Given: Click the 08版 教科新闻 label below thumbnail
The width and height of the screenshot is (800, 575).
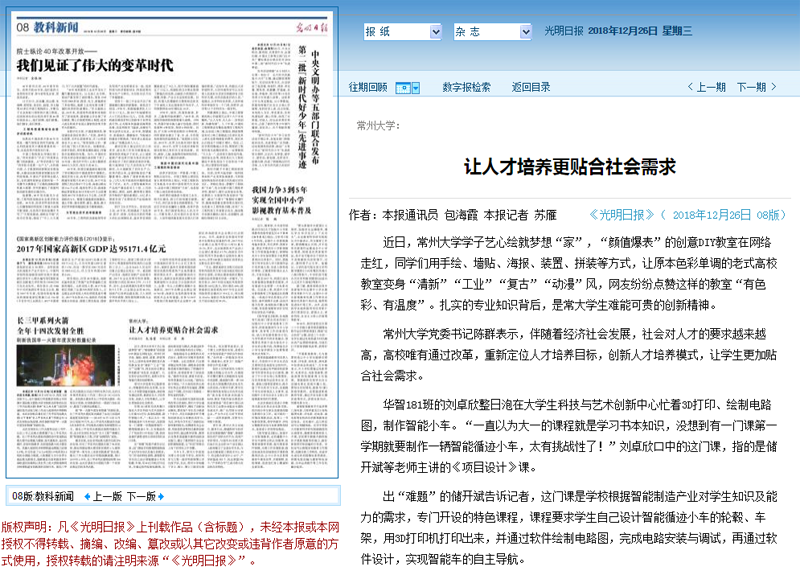Looking at the screenshot, I should click(43, 496).
